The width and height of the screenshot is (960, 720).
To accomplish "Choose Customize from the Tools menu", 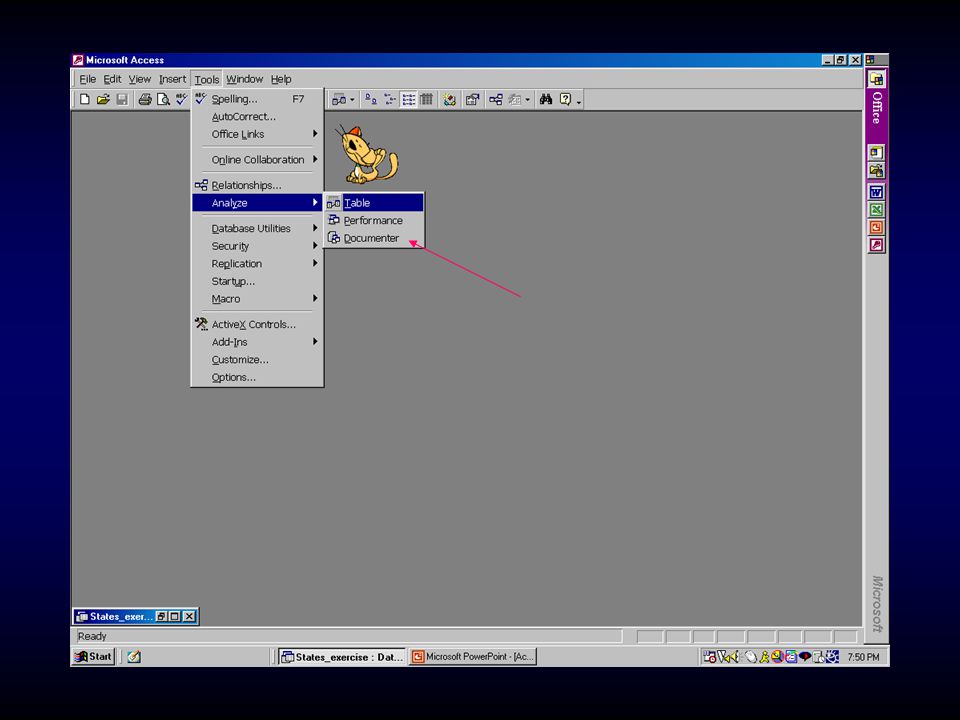I will click(x=257, y=360).
